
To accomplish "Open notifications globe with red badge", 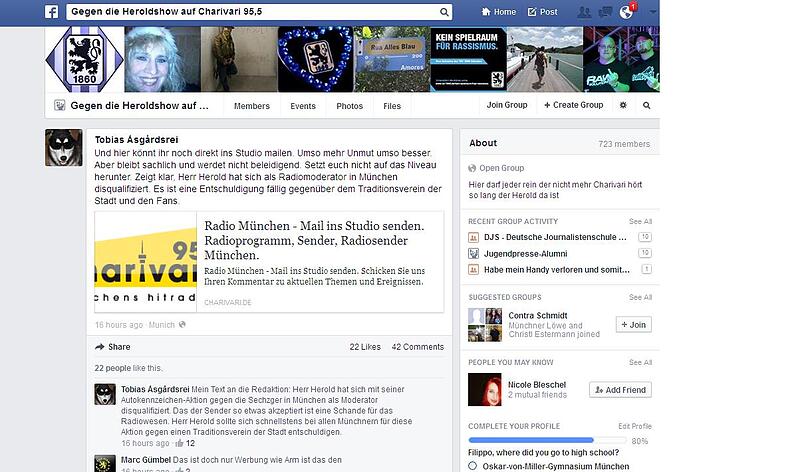I will pyautogui.click(x=627, y=11).
